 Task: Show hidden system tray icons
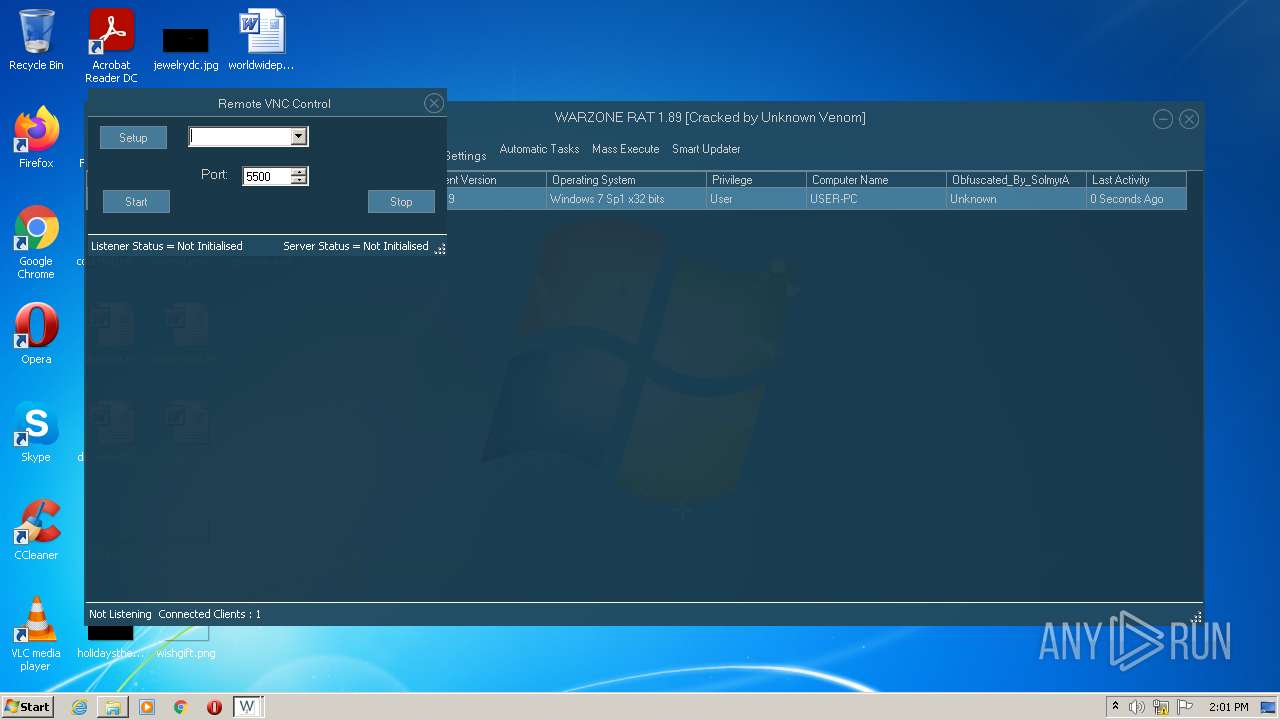[x=1116, y=707]
